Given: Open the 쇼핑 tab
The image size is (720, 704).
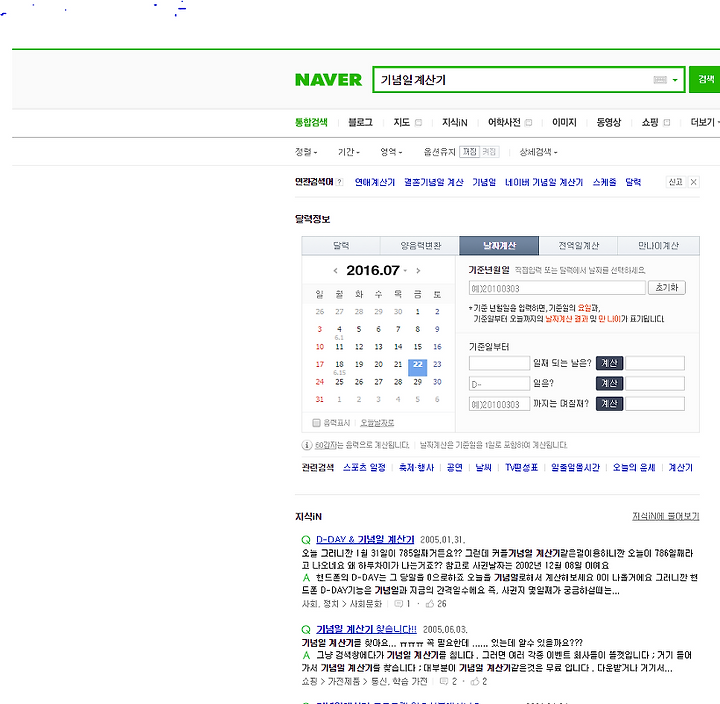Looking at the screenshot, I should [x=650, y=122].
